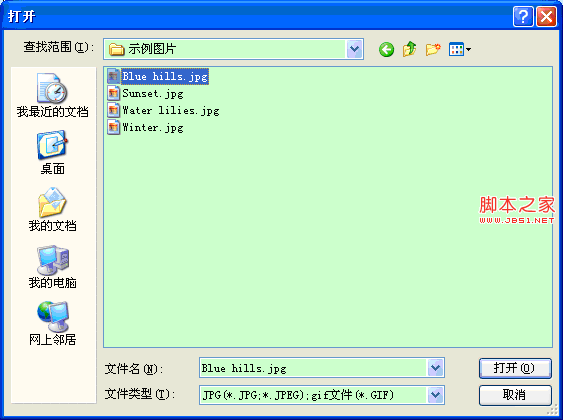Click the help question mark button
The width and height of the screenshot is (563, 420).
click(523, 17)
